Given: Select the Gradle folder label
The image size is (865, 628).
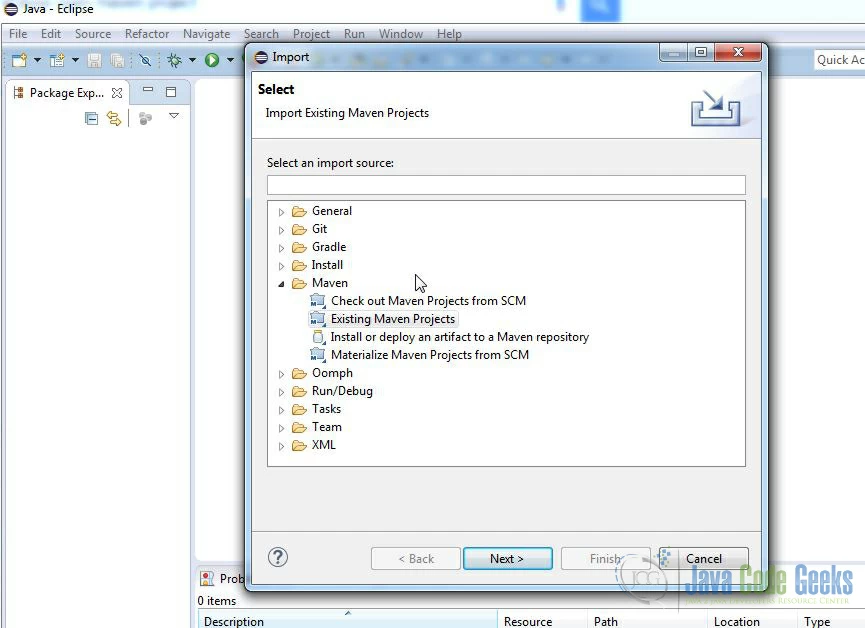Looking at the screenshot, I should (x=329, y=247).
